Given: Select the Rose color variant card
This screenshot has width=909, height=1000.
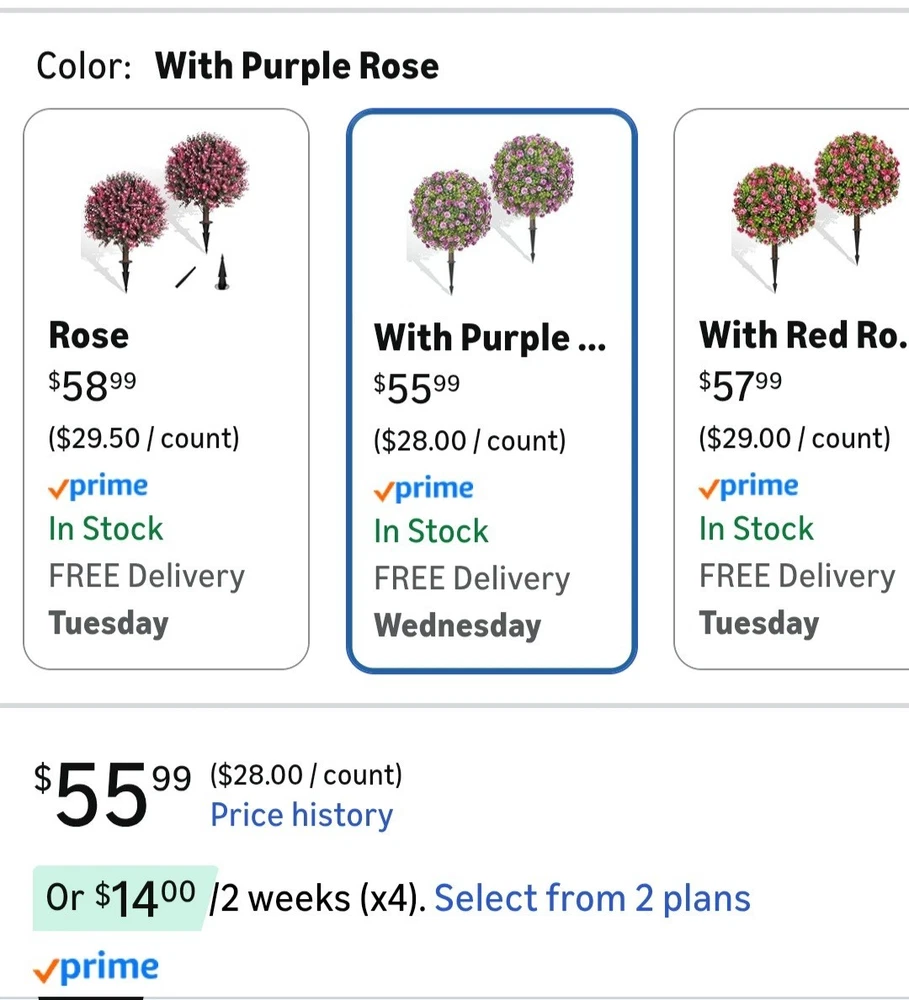Looking at the screenshot, I should point(166,389).
